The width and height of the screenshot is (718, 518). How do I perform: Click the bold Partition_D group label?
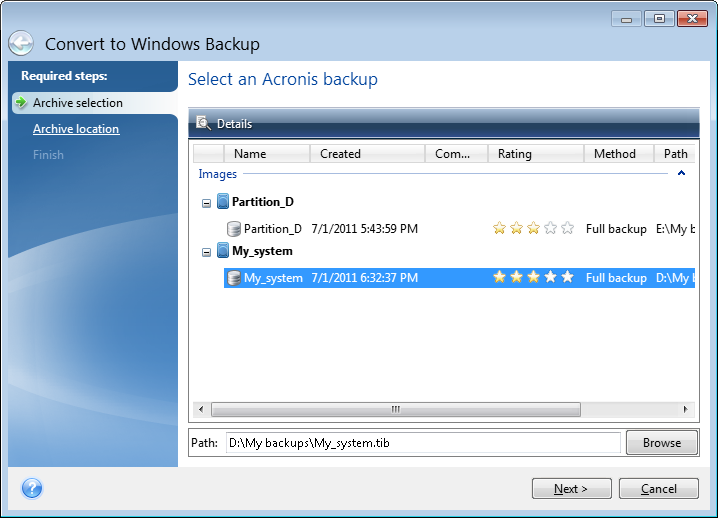pos(263,202)
